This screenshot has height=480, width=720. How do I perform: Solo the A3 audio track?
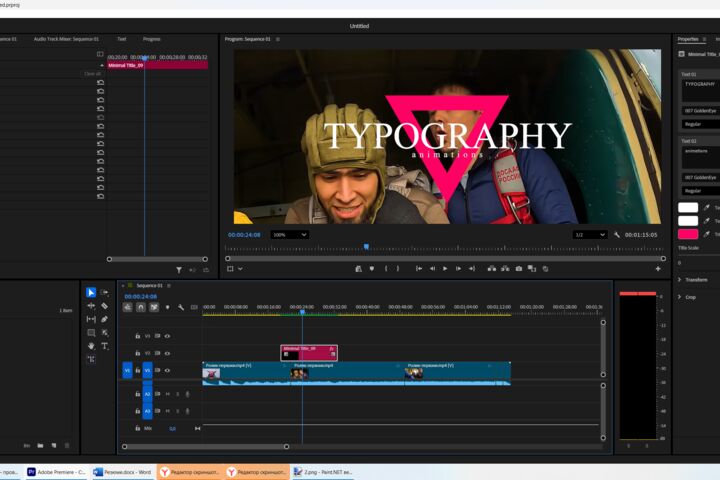(178, 411)
